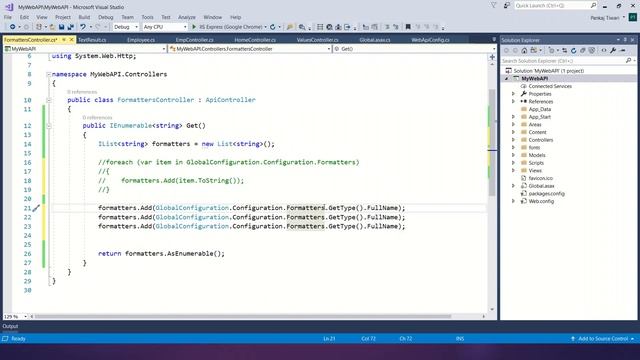
Task: Click Solution Explorer Sync with Active Document icon
Action: coord(564,51)
